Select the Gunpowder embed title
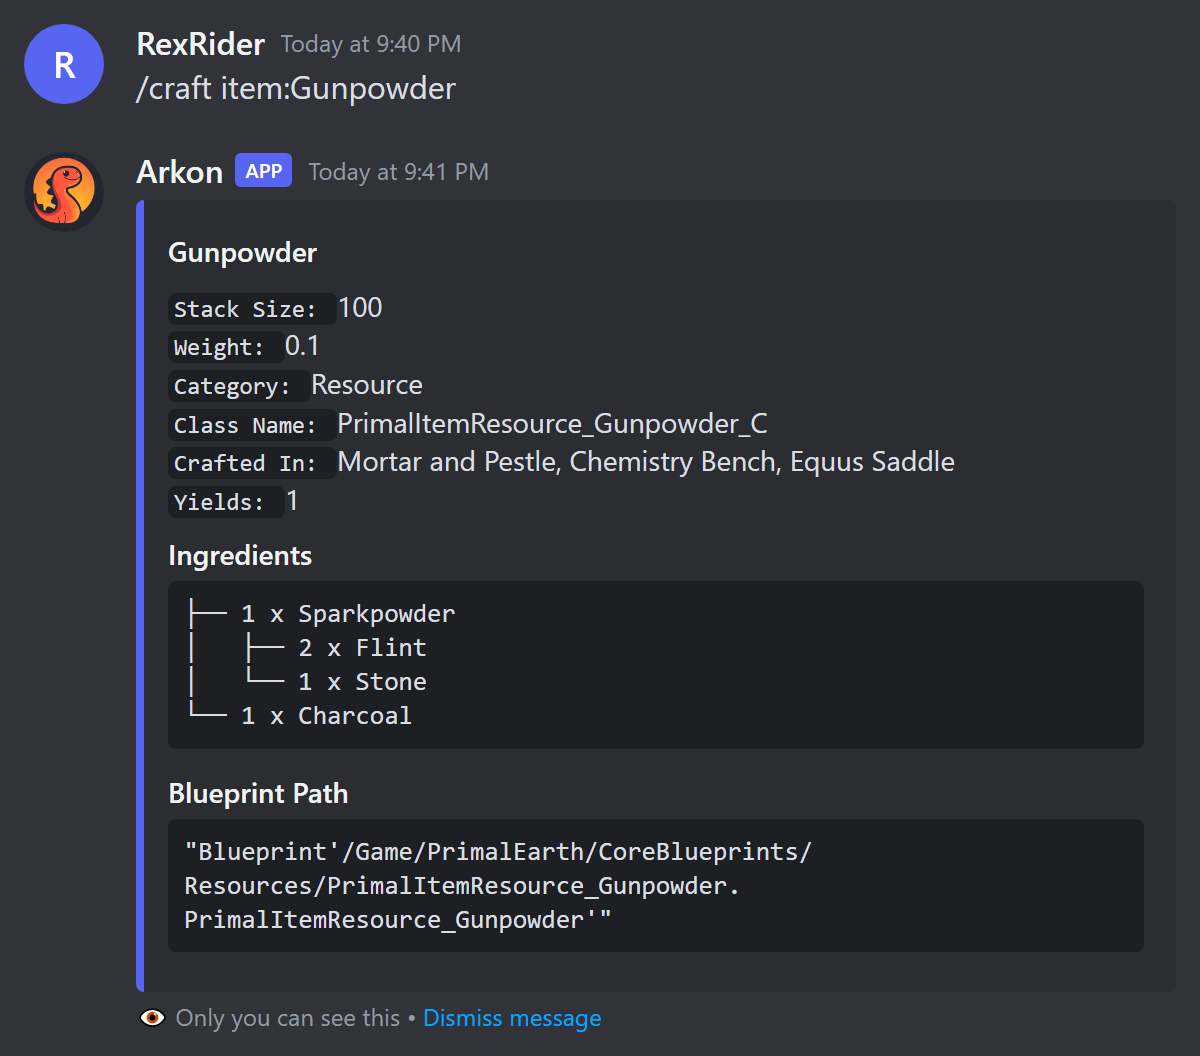This screenshot has width=1200, height=1056. (242, 253)
